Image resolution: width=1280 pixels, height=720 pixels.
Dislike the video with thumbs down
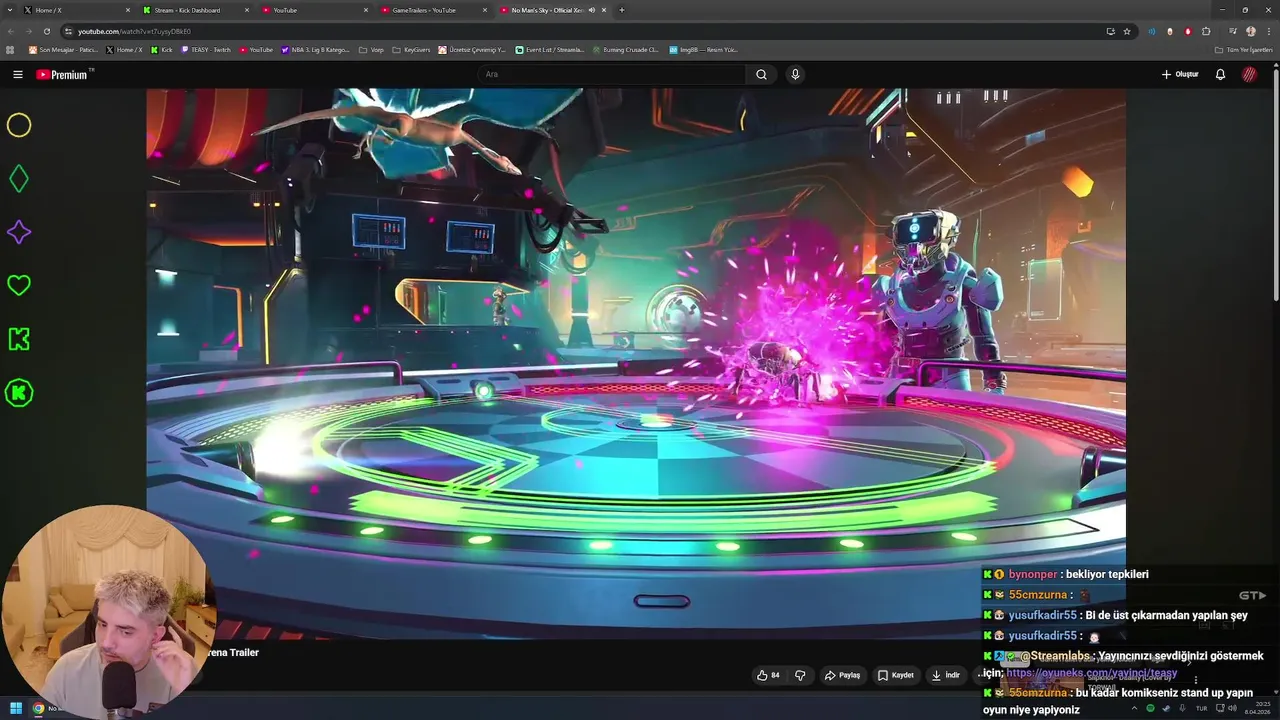800,675
